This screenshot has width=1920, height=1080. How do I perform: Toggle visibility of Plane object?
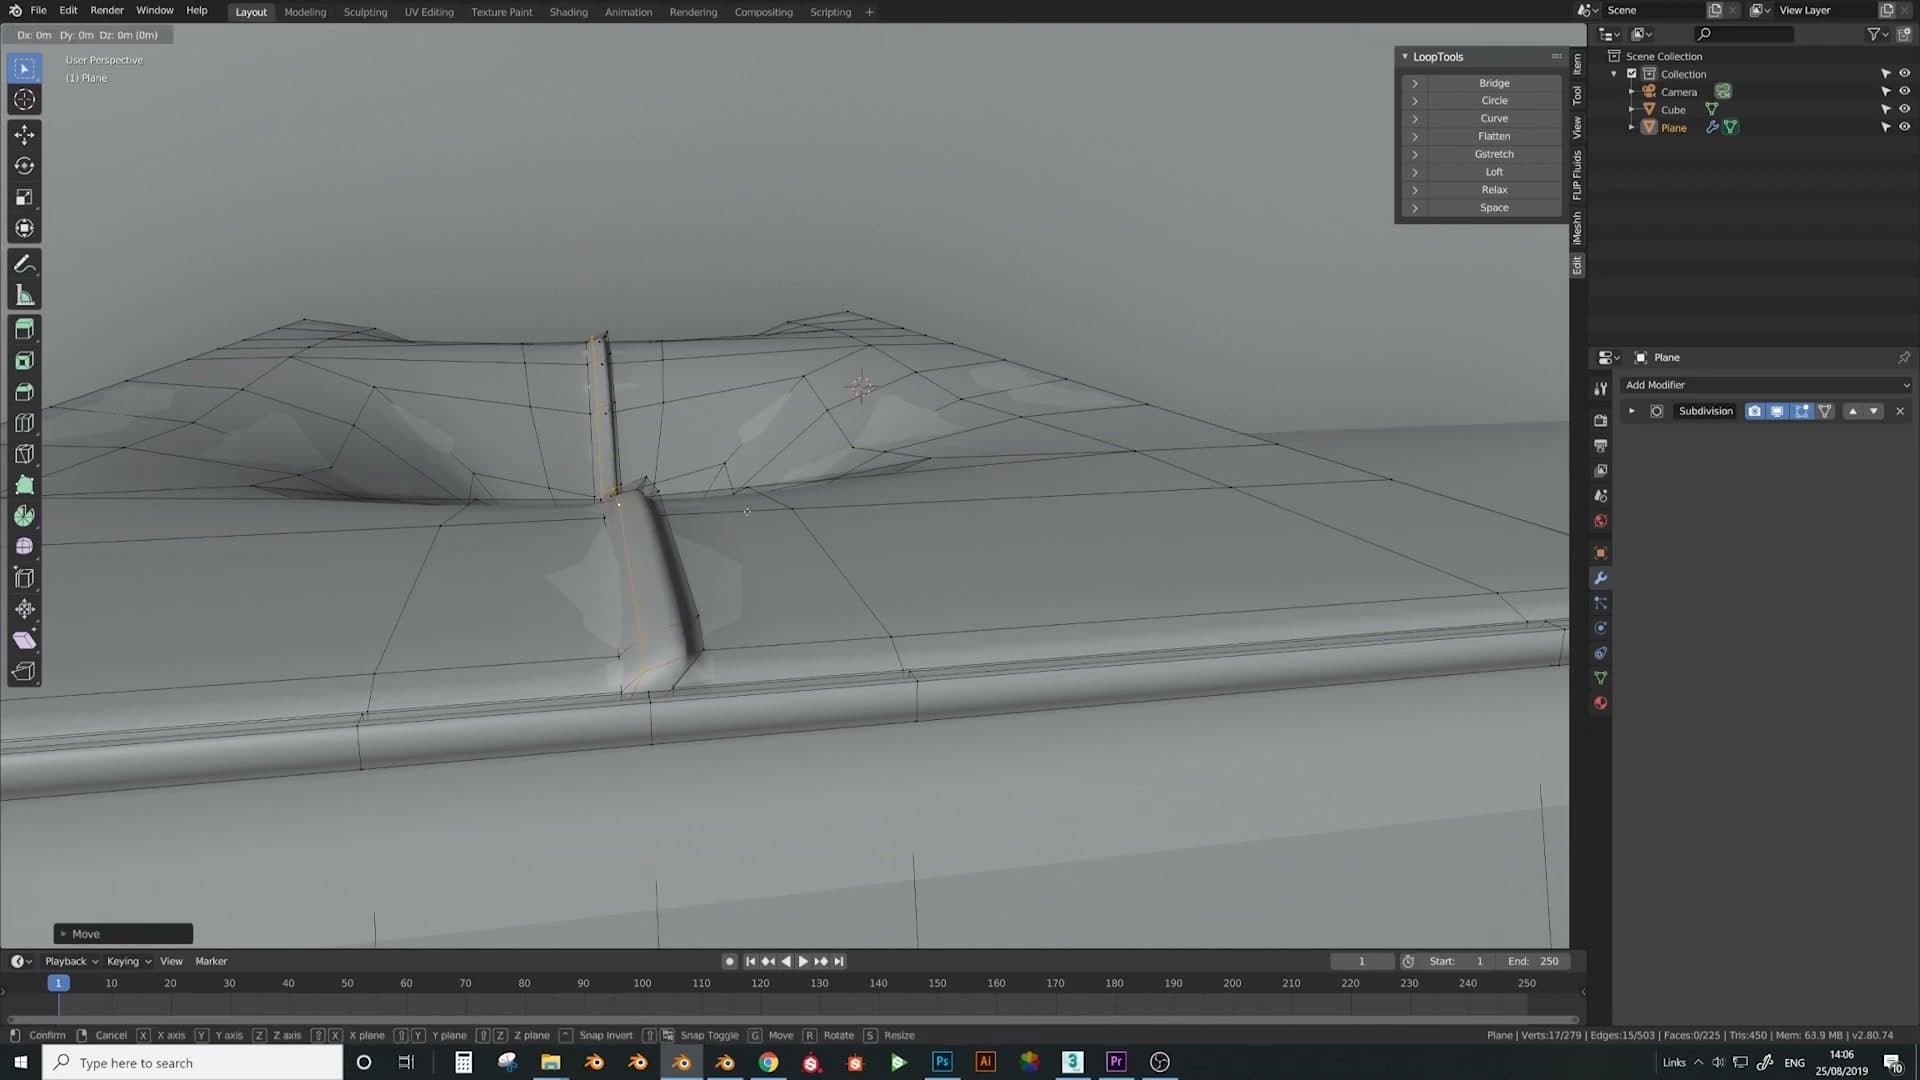click(1904, 128)
